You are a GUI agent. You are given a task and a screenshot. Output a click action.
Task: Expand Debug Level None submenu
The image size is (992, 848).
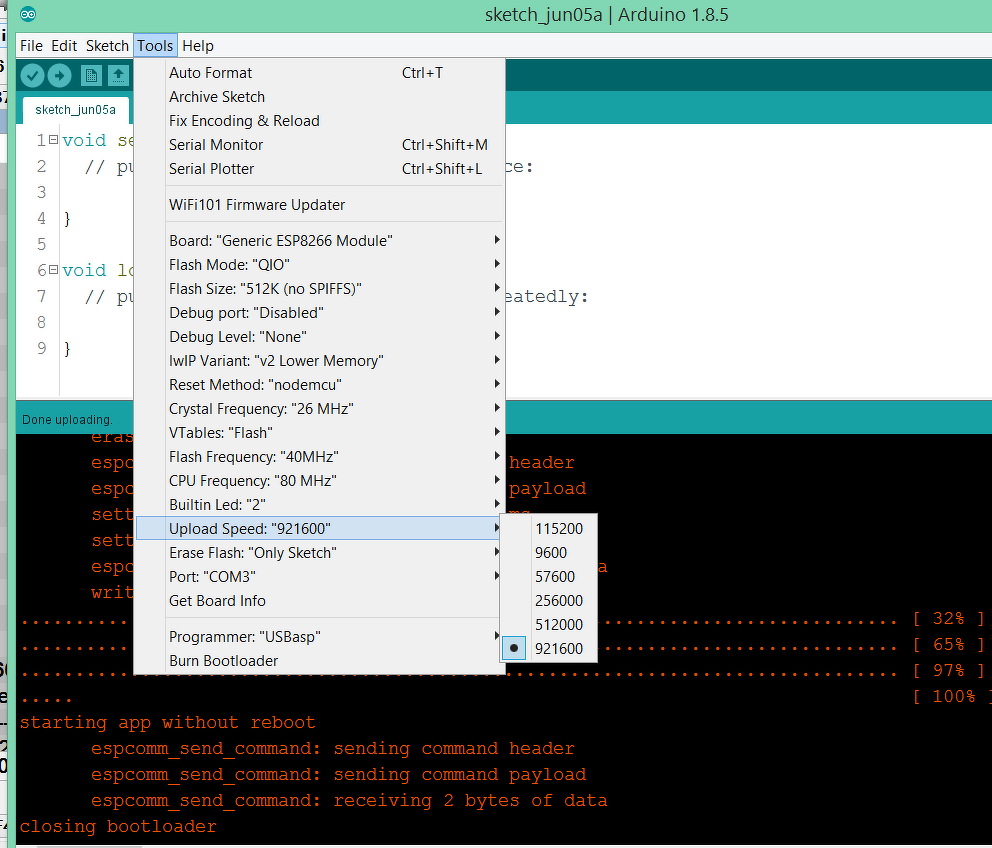coord(319,337)
